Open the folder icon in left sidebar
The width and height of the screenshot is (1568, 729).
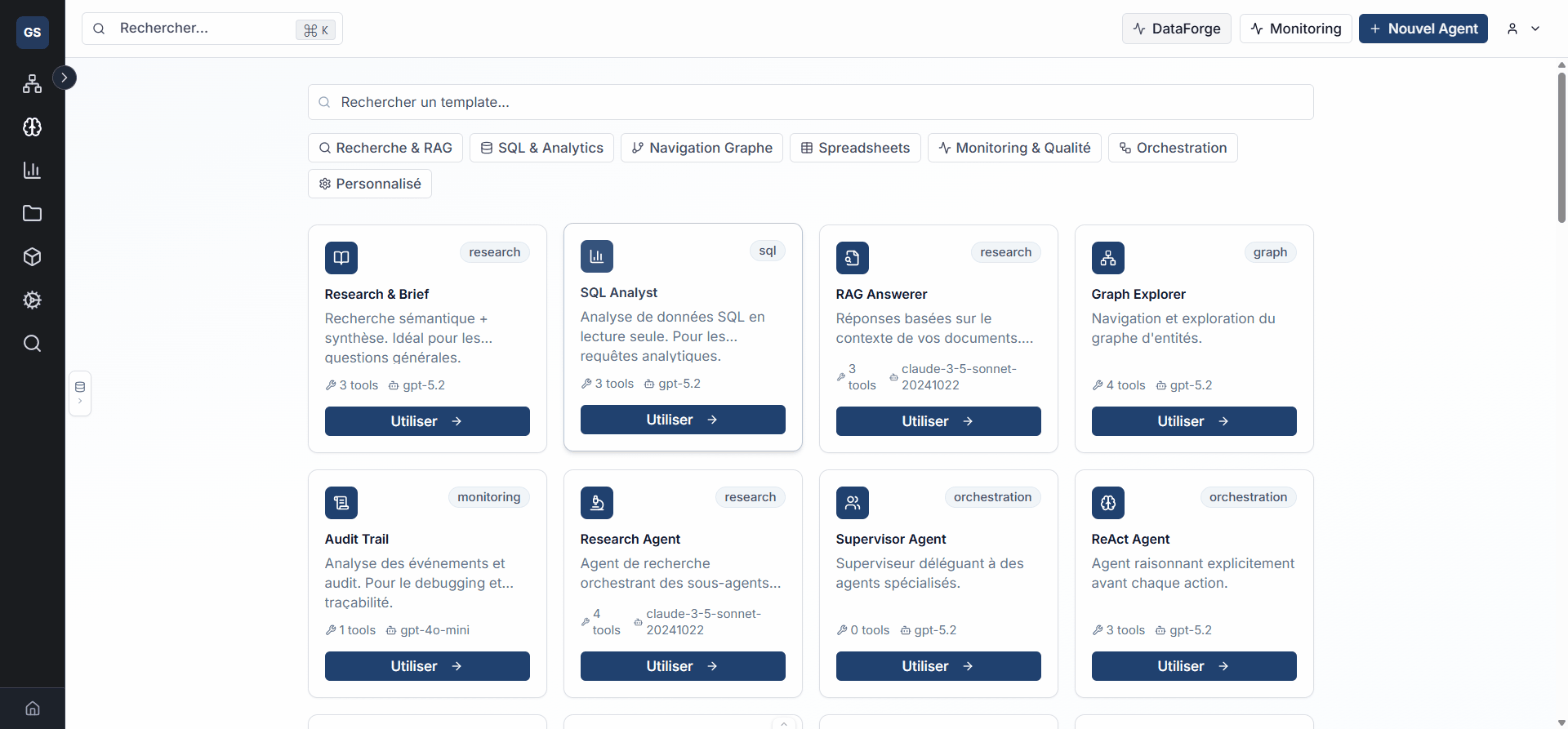[x=32, y=213]
